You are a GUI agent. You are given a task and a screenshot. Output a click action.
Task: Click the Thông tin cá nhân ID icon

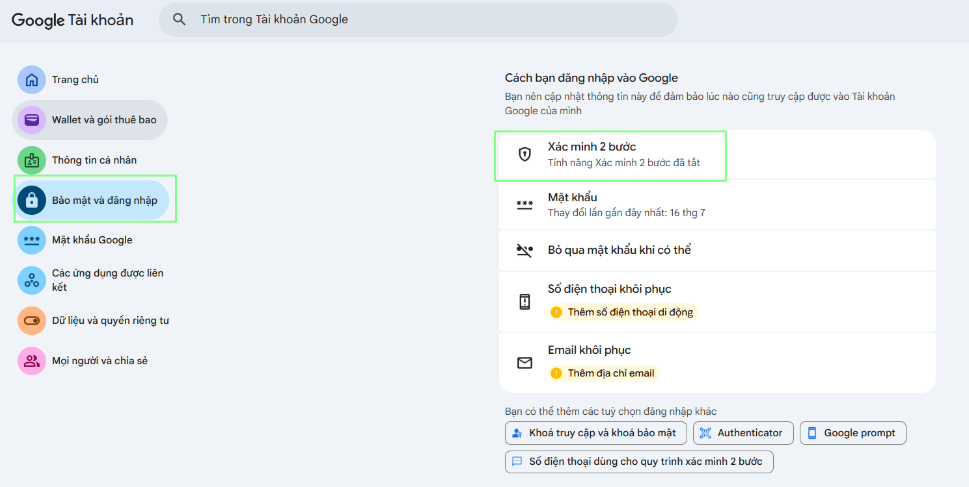32,160
